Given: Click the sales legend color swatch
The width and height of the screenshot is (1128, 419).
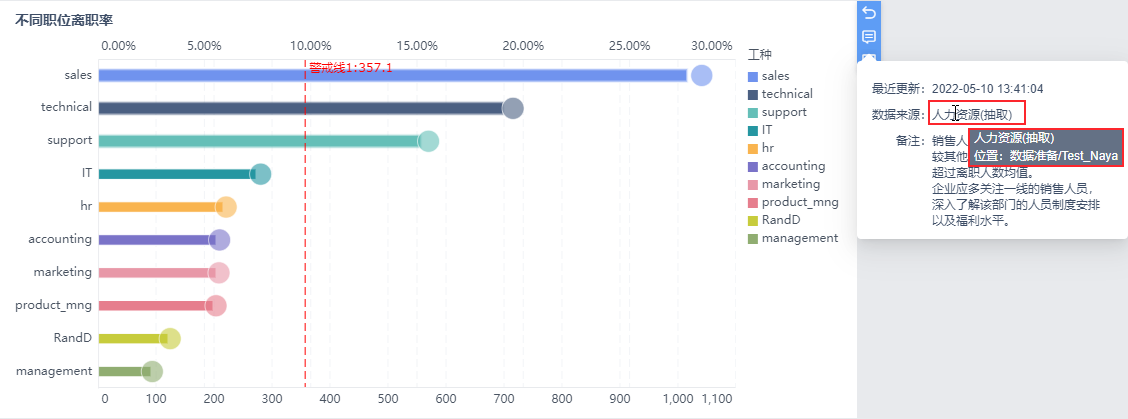Looking at the screenshot, I should point(753,76).
